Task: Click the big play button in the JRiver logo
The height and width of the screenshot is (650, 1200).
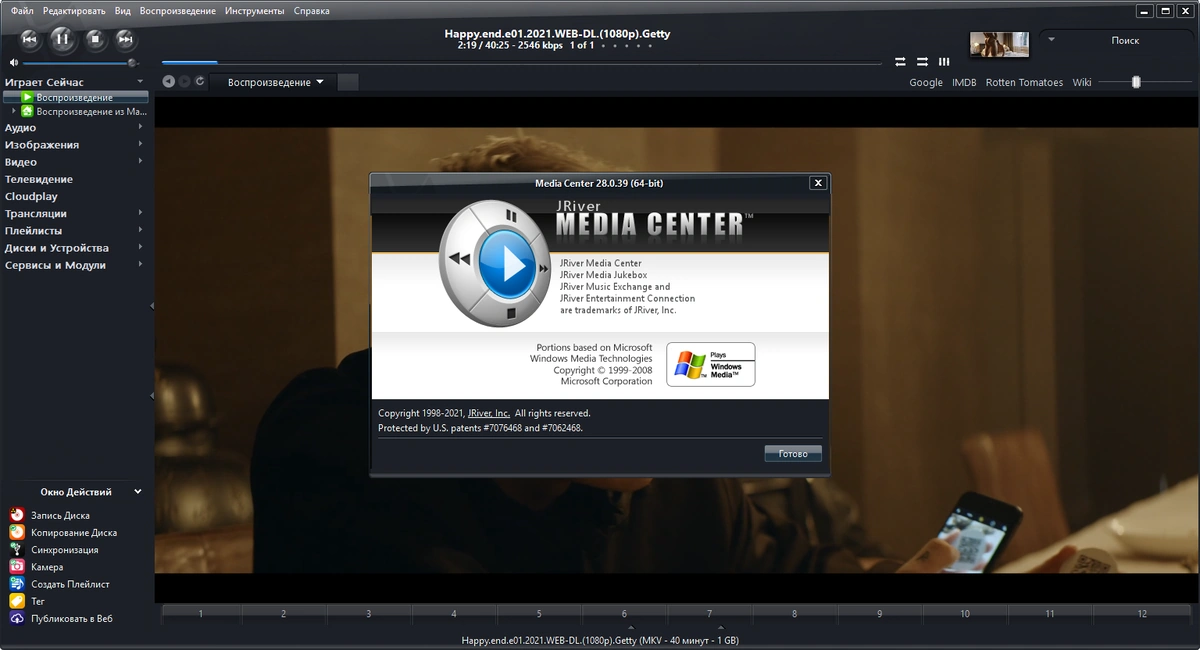Action: (509, 264)
